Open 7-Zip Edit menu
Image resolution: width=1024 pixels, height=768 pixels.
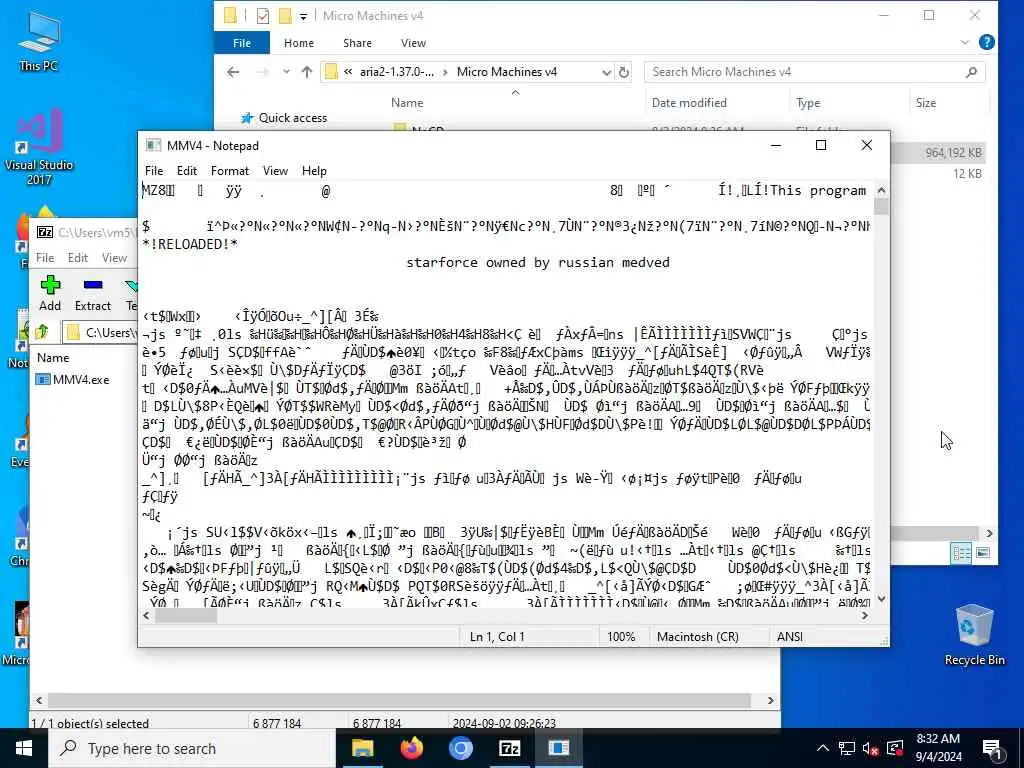(78, 258)
